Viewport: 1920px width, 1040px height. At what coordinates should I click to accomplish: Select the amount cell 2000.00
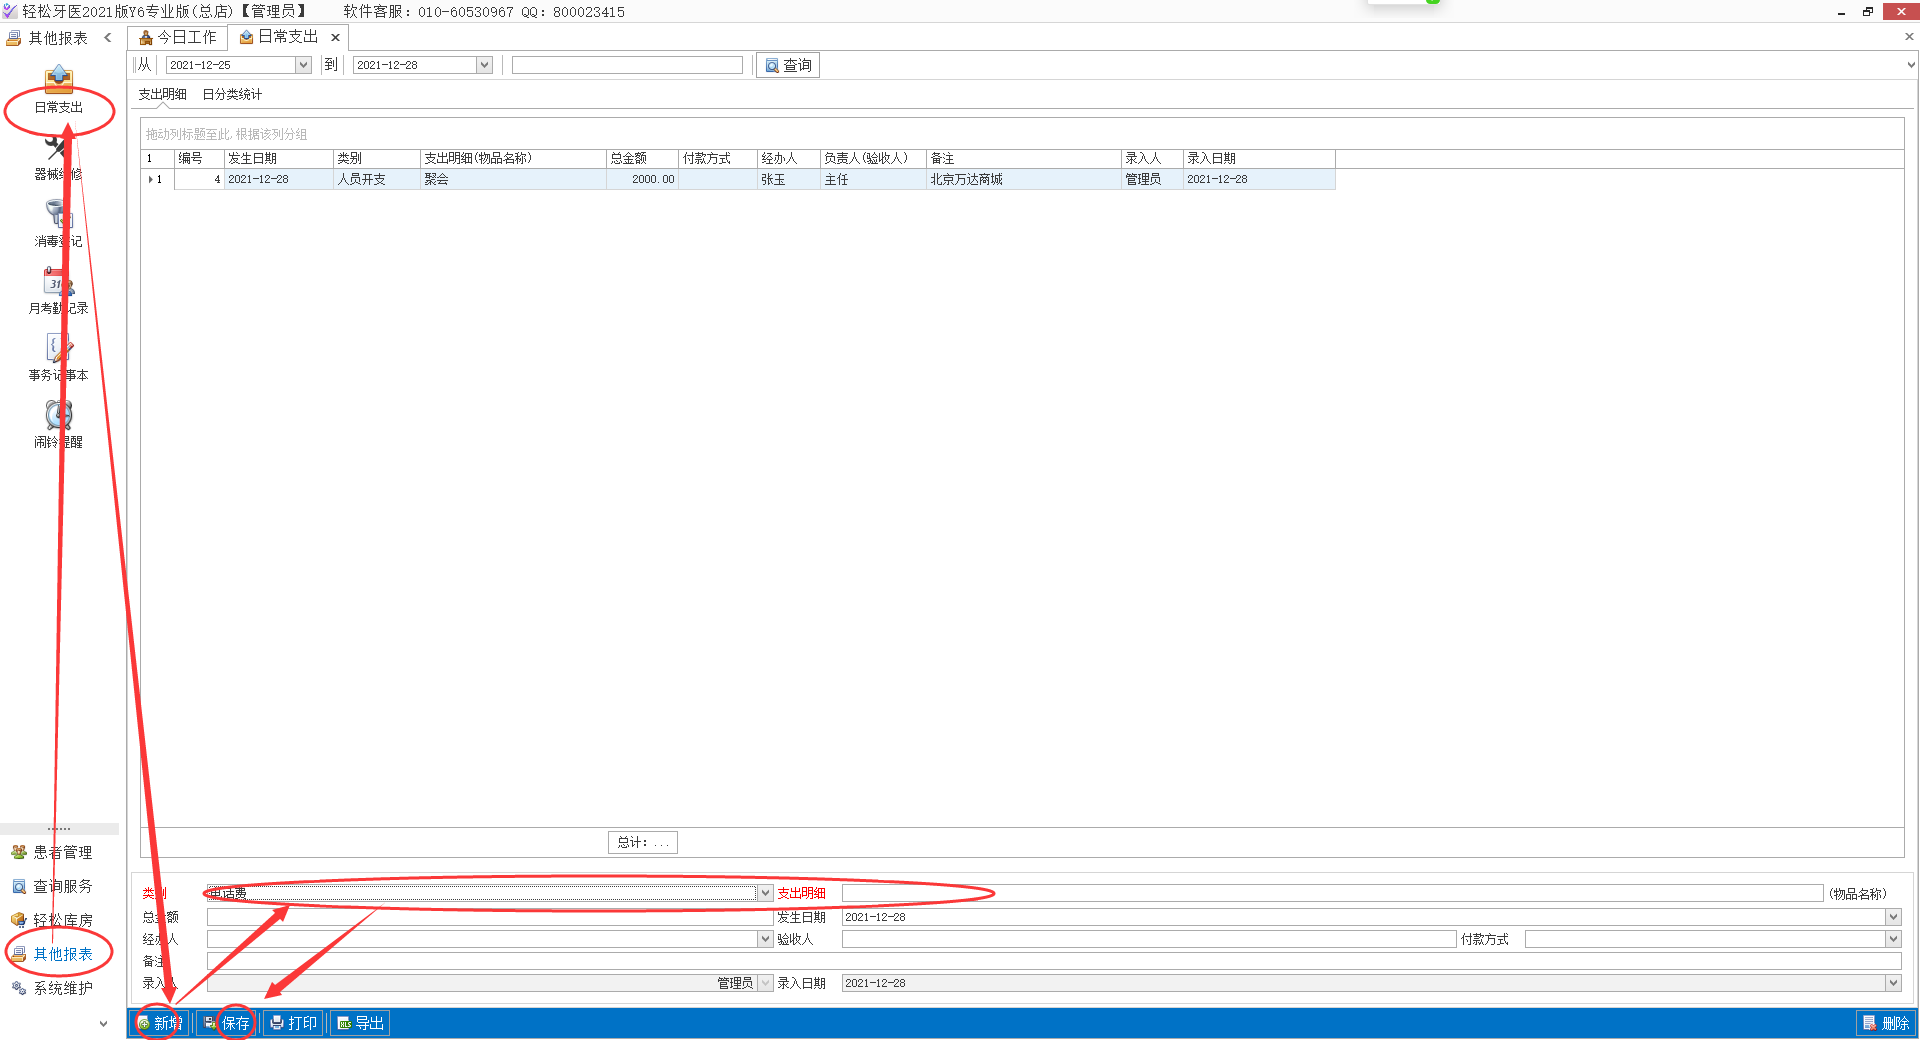click(642, 179)
